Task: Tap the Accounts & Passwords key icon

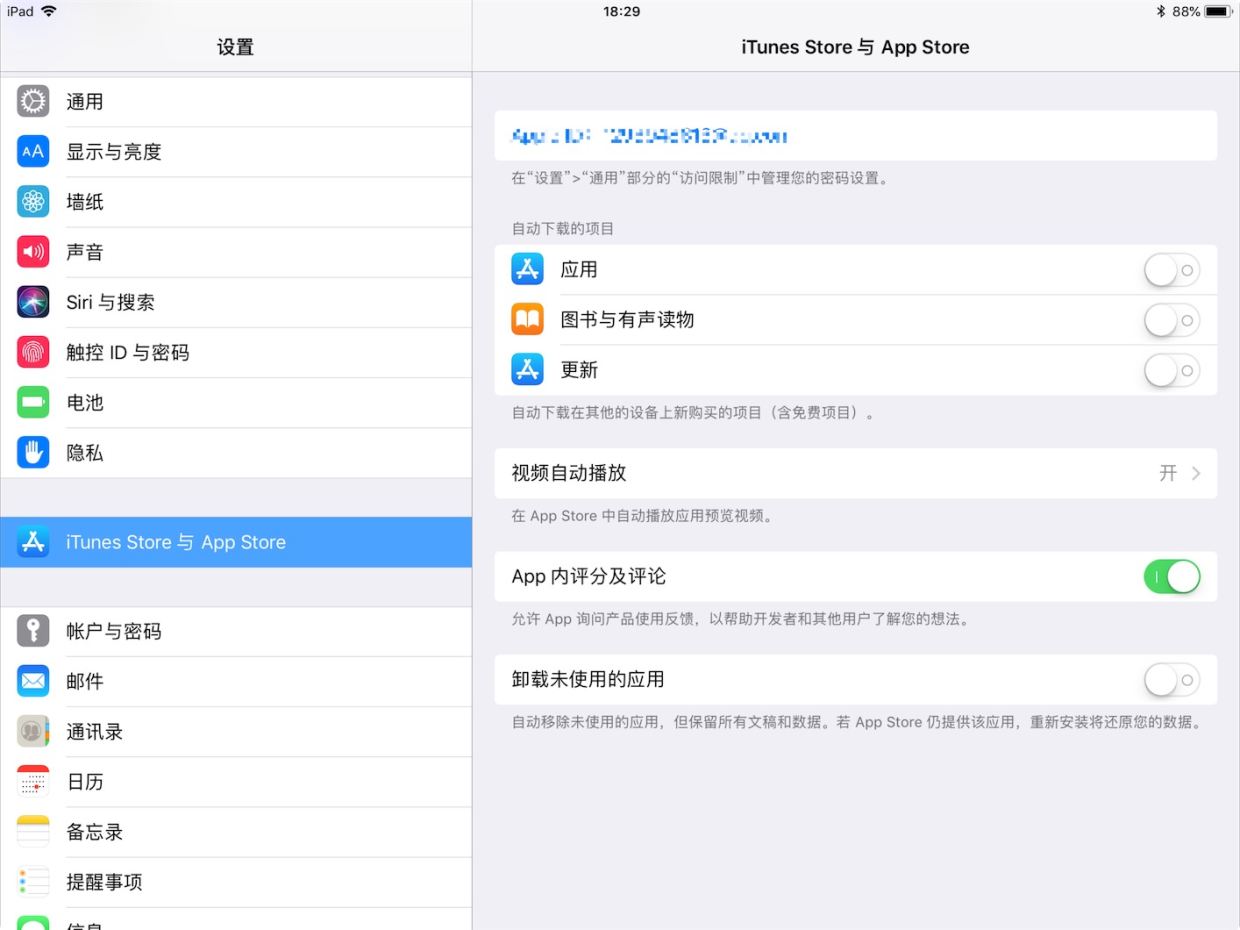Action: 33,631
